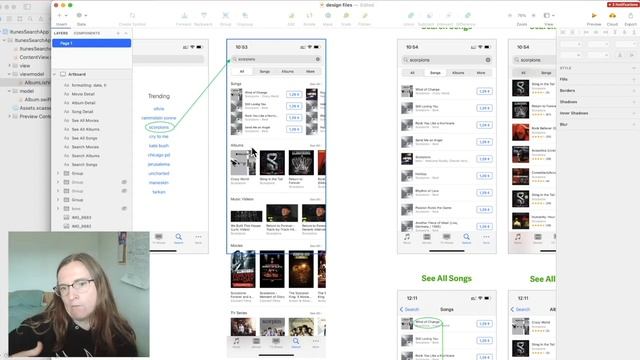640x360 pixels.
Task: Collapse the pages list chevron
Action: (126, 33)
